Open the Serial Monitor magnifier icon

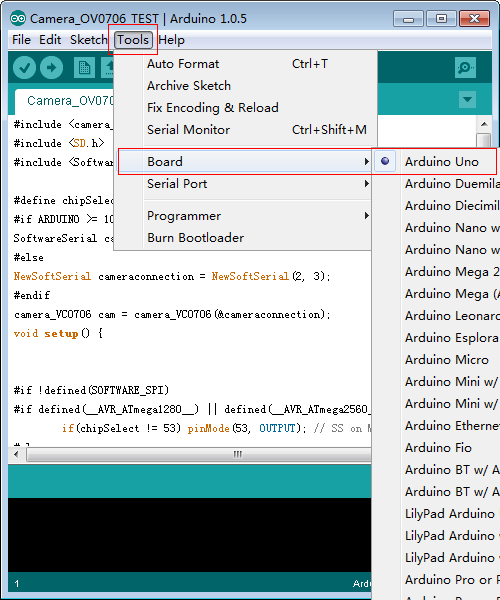tap(465, 68)
